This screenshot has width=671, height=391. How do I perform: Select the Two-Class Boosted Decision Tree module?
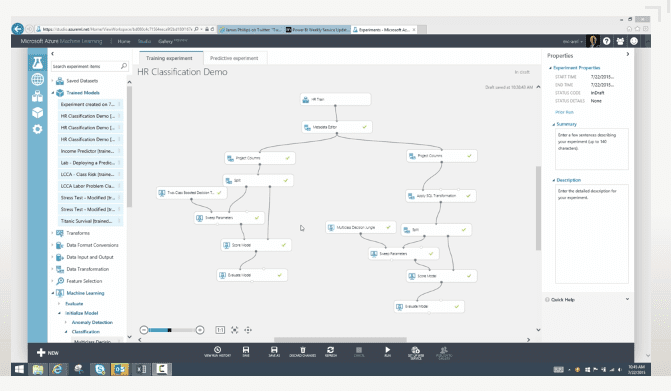point(192,193)
